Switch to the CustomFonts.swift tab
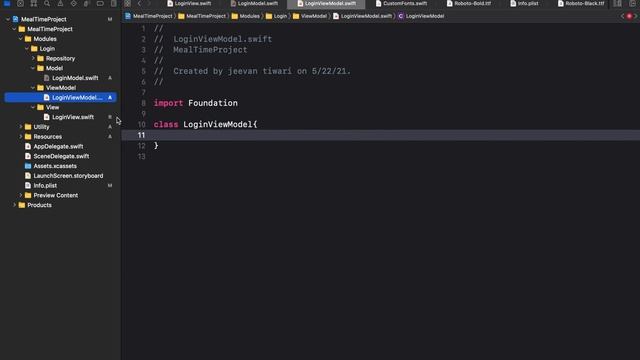 coord(402,3)
